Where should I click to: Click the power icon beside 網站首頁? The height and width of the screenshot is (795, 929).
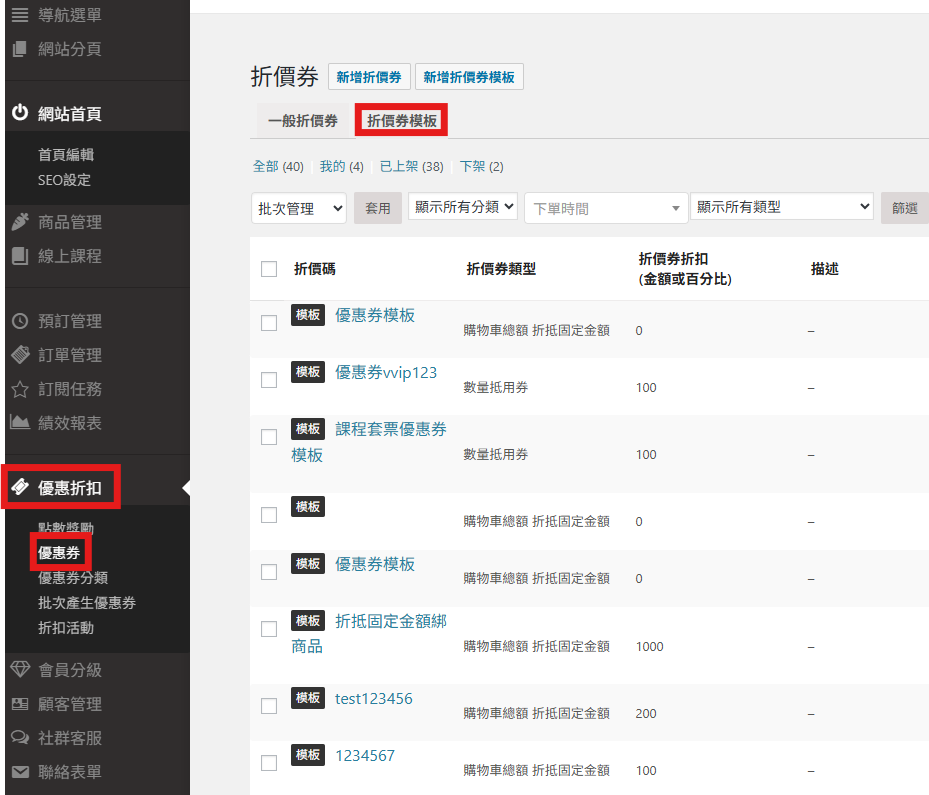[x=20, y=114]
